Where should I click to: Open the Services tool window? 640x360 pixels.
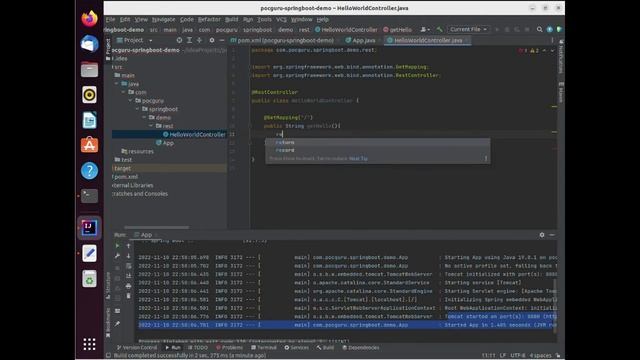(296, 347)
